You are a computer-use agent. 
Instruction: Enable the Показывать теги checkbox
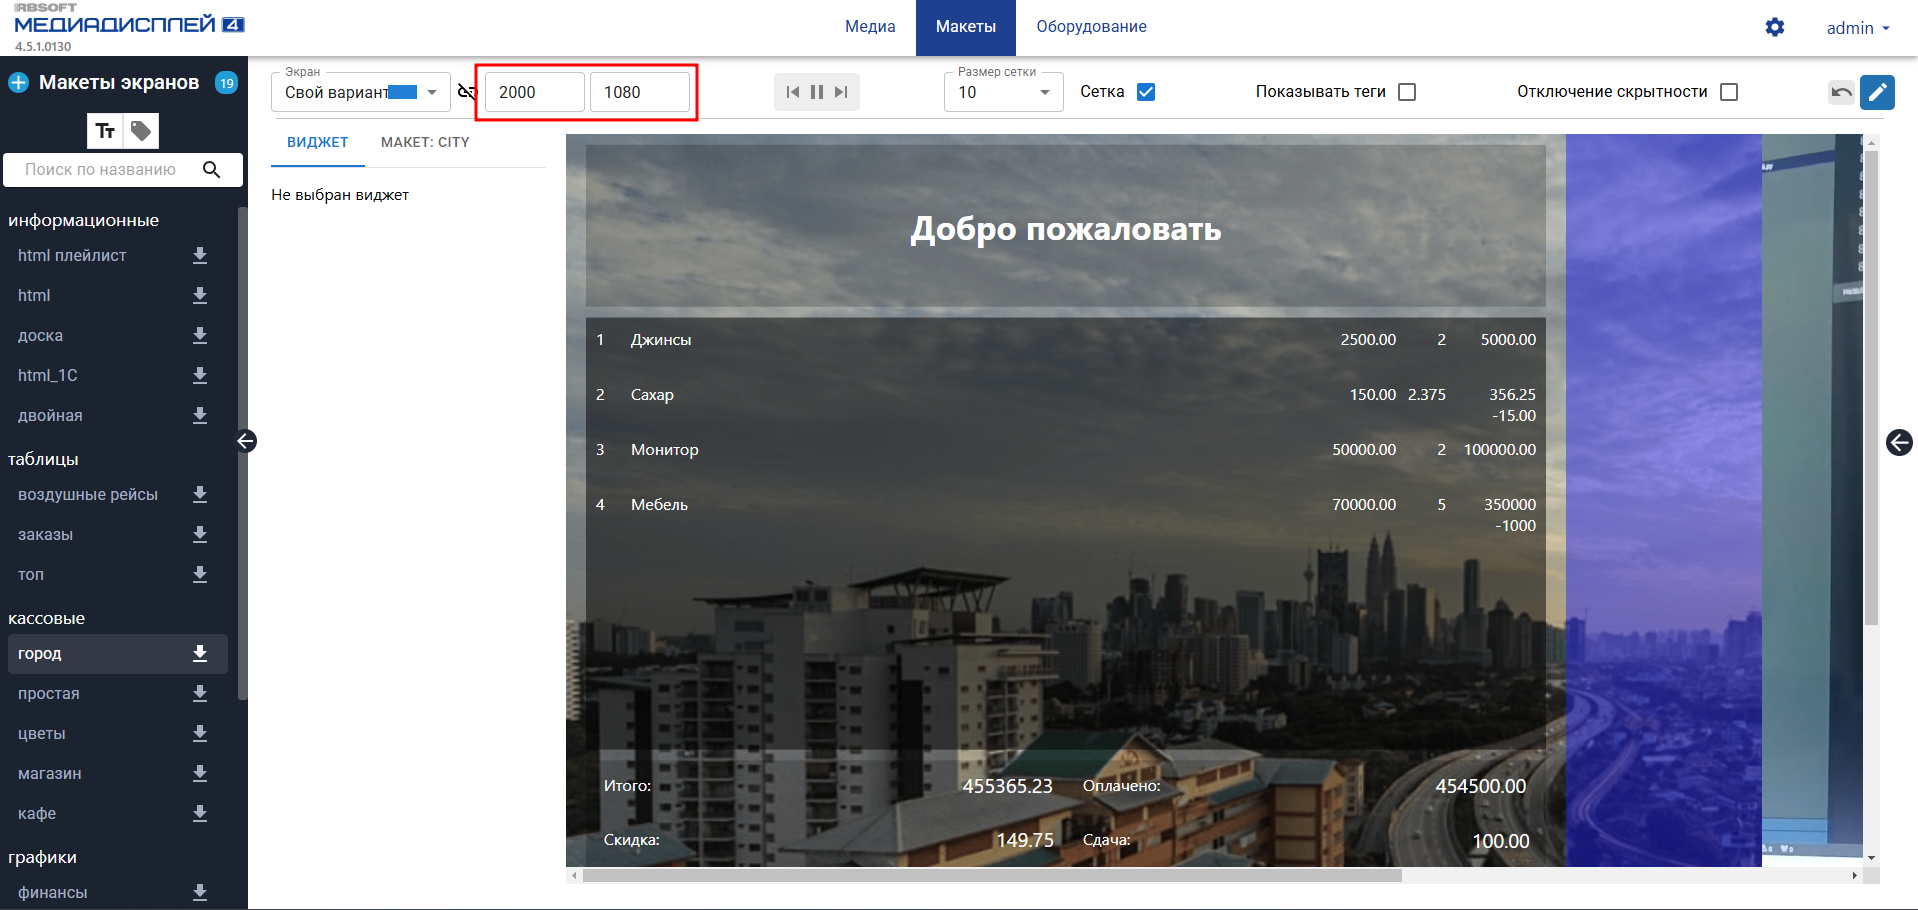[1407, 92]
